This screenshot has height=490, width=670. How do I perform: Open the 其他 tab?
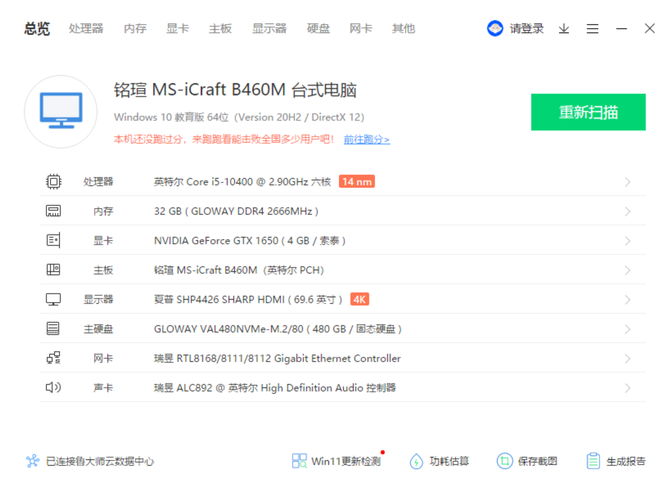[403, 29]
